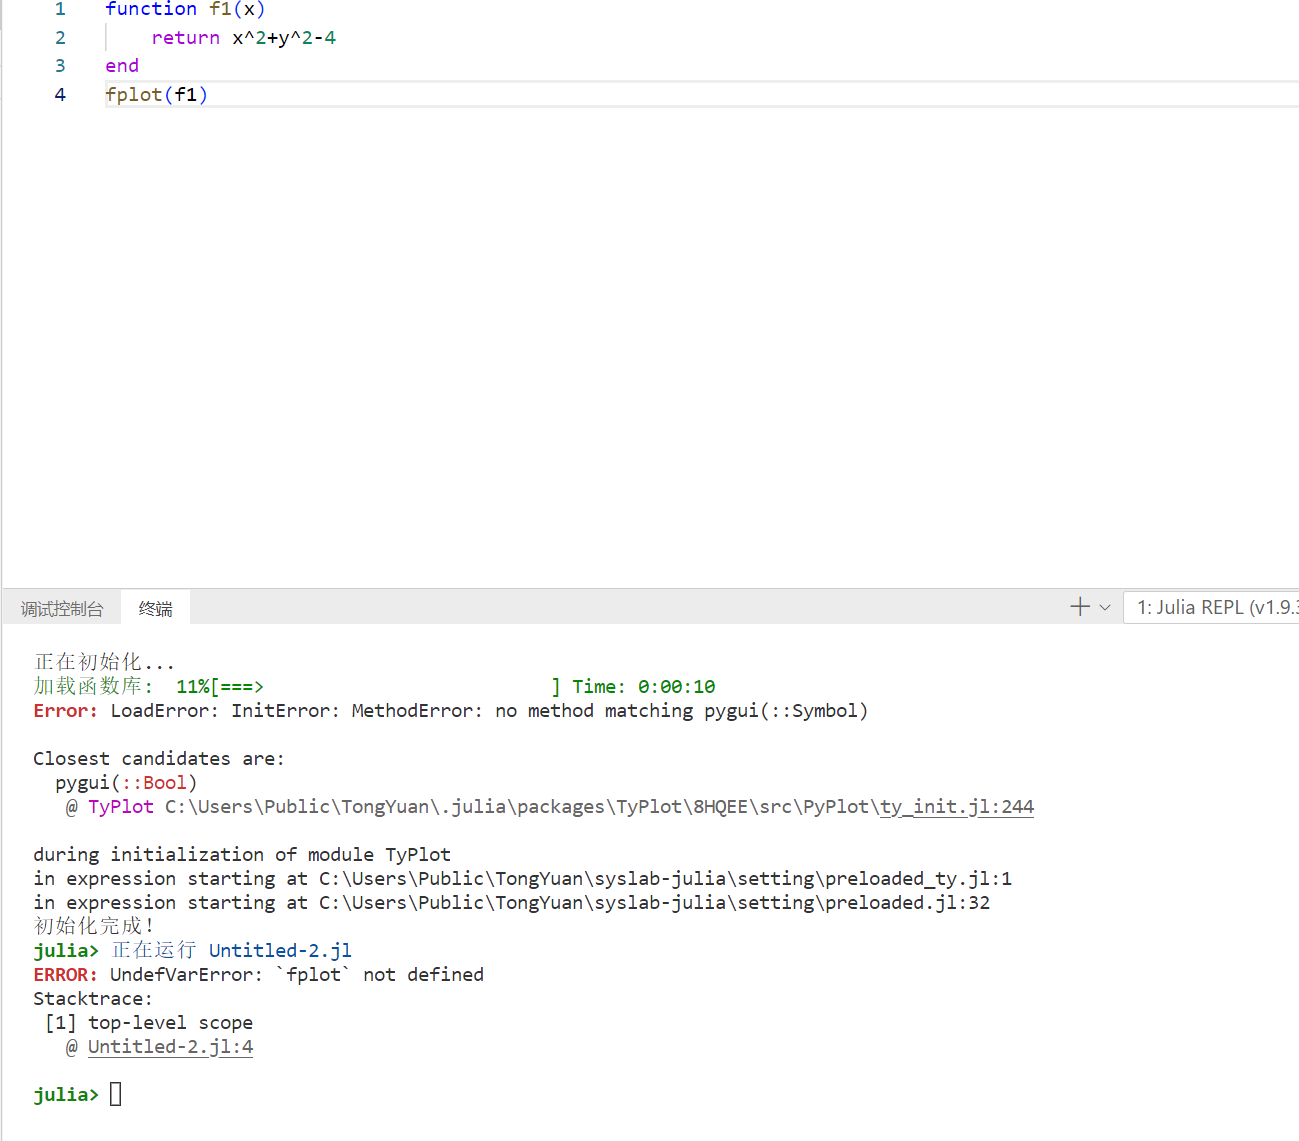
Task: Click editor line number 3
Action: 60,66
